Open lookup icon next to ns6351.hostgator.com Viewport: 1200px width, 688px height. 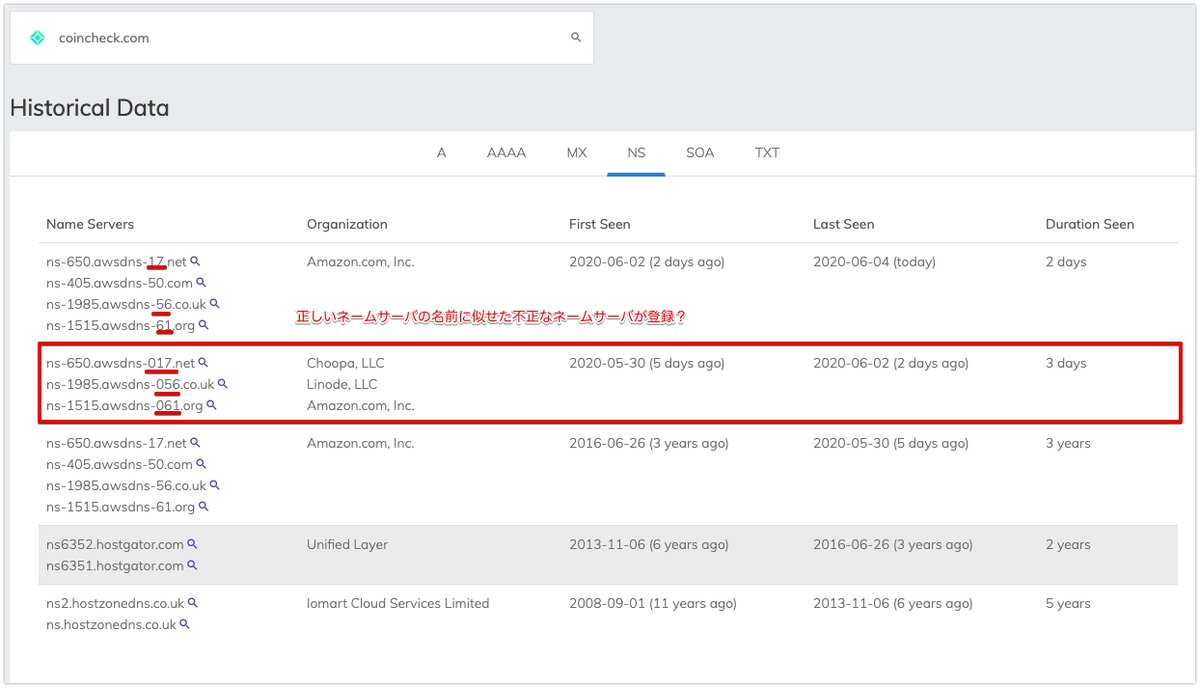[192, 566]
